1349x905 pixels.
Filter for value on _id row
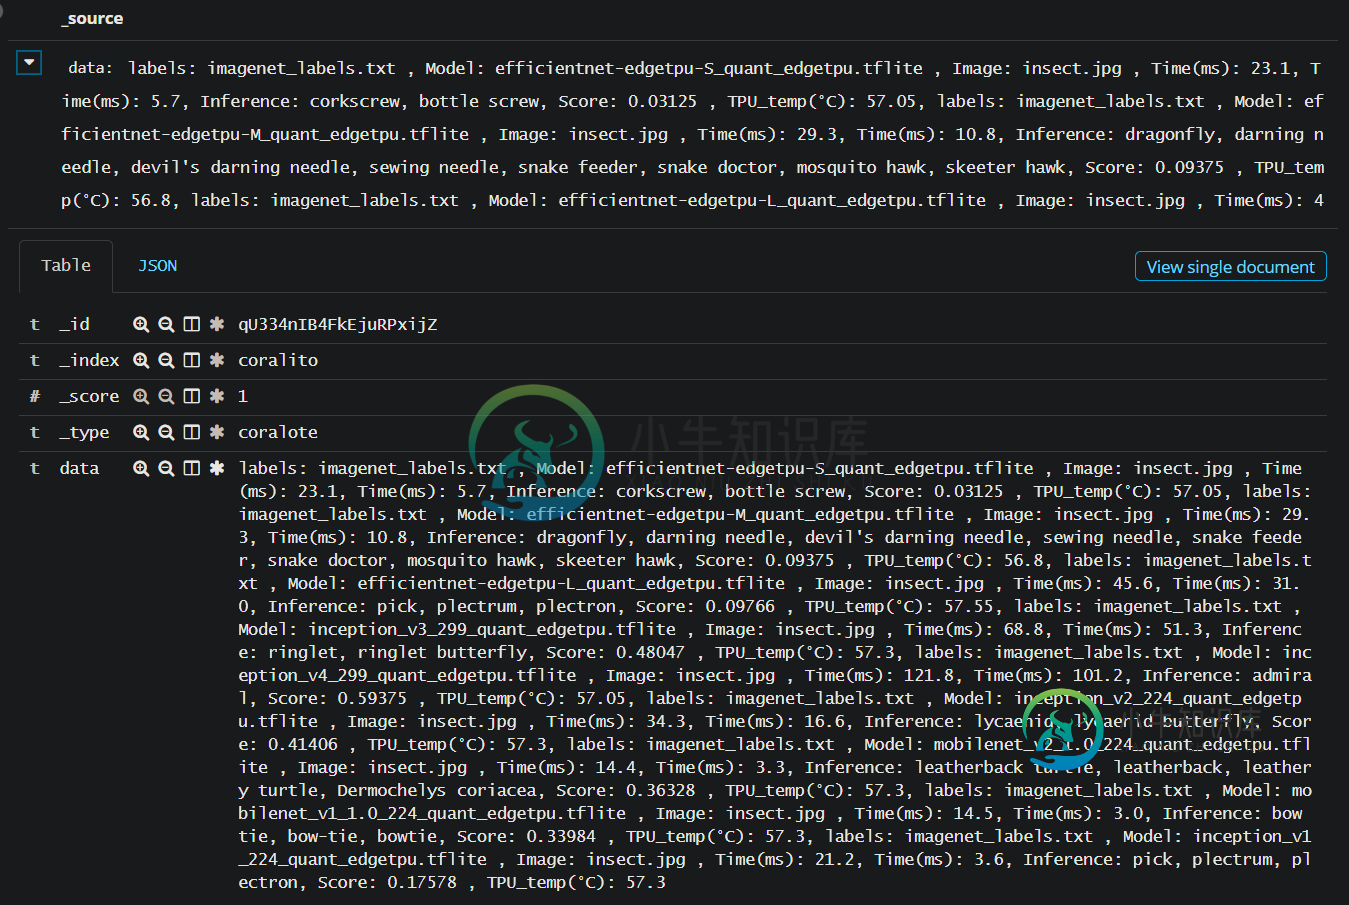[x=141, y=324]
